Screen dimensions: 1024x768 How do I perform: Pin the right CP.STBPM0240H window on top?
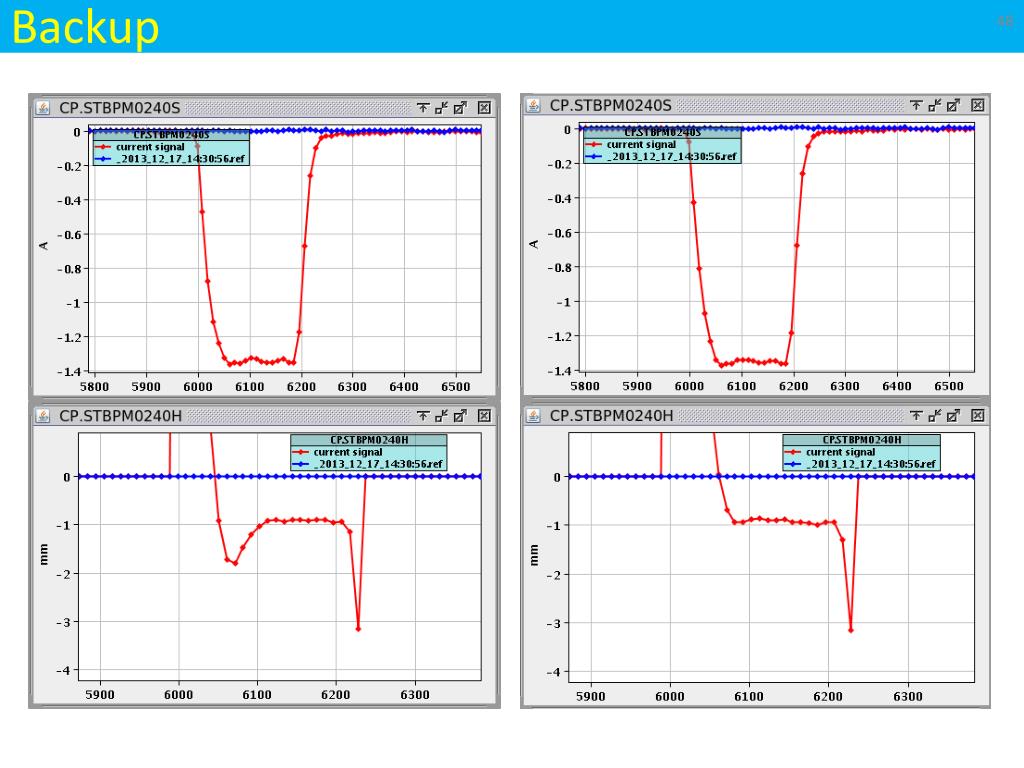(916, 416)
